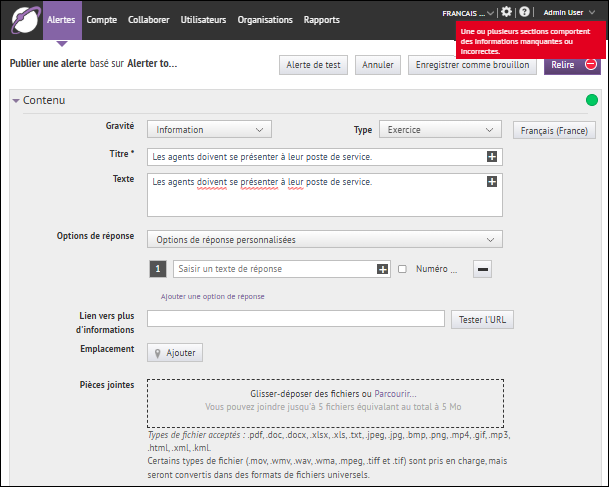Viewport: 609px width, 487px height.
Task: Open the Options de réponse dropdown
Action: point(325,239)
